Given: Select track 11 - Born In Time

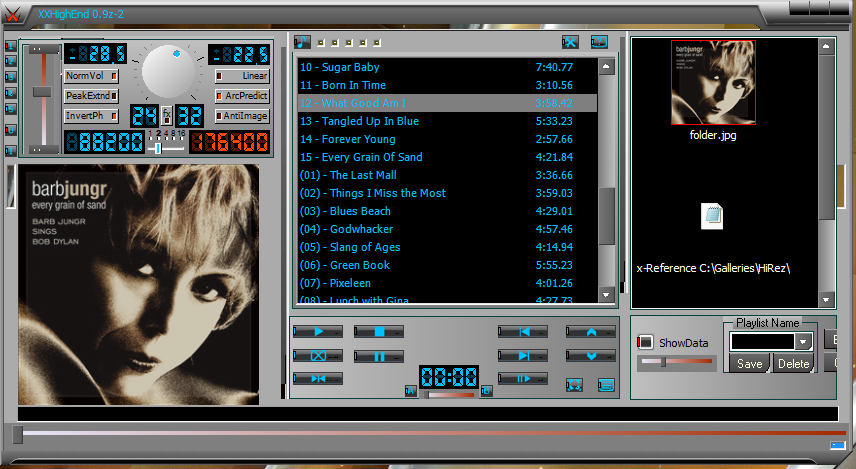Looking at the screenshot, I should 447,85.
